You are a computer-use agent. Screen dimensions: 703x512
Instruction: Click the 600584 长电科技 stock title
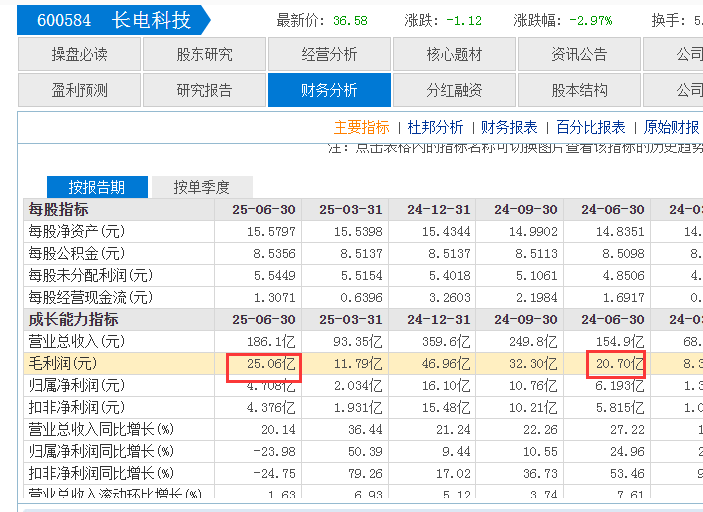(x=113, y=20)
